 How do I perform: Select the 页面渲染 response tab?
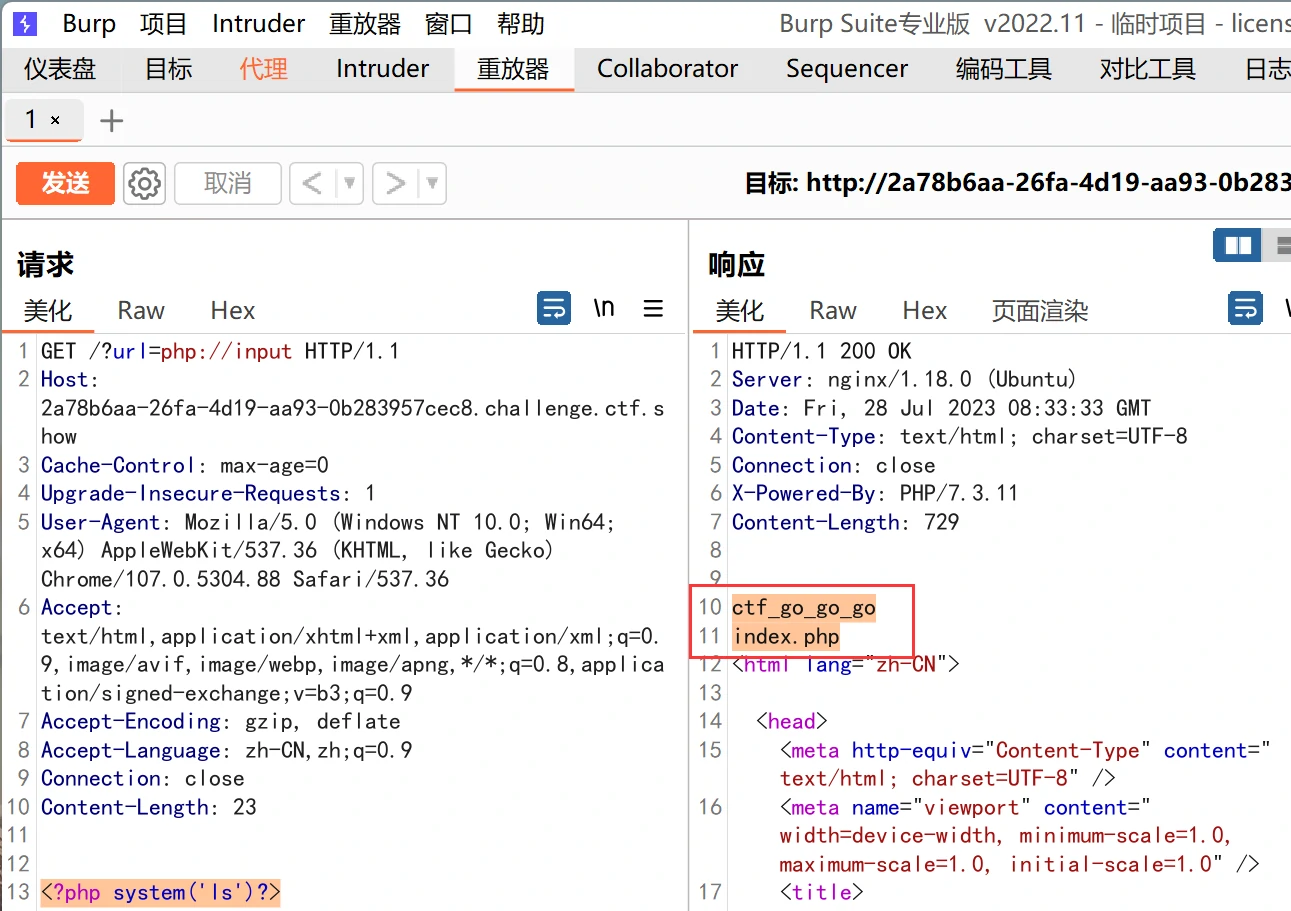pyautogui.click(x=1039, y=311)
